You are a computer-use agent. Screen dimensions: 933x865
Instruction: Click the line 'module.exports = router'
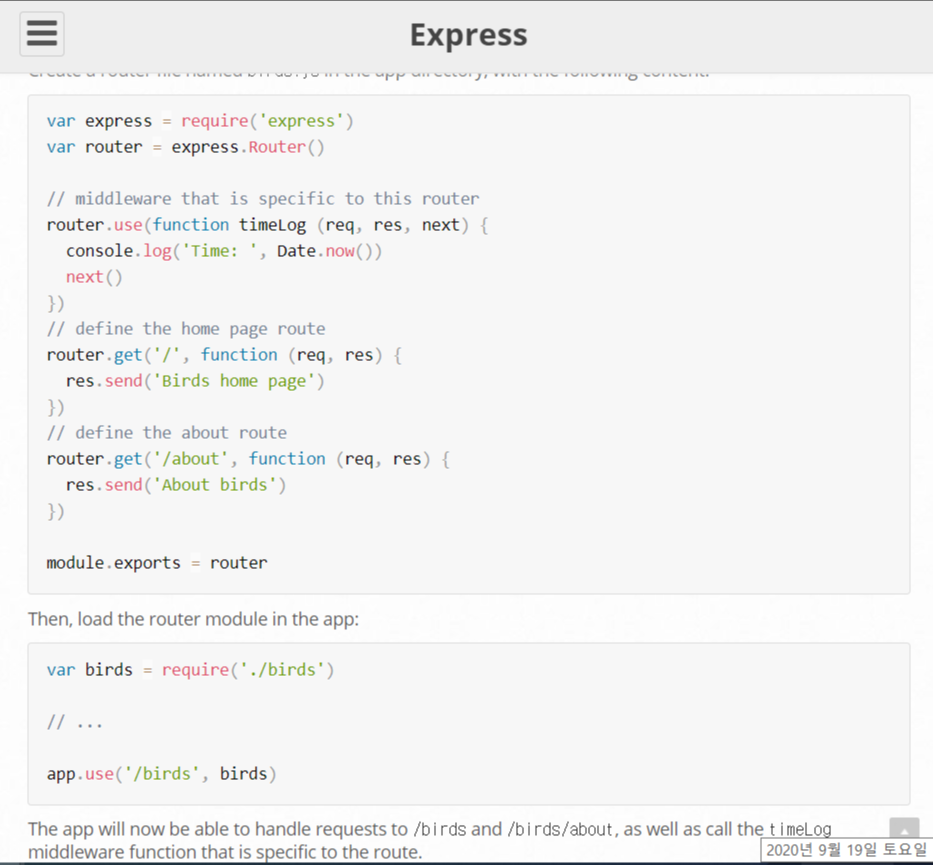click(157, 563)
